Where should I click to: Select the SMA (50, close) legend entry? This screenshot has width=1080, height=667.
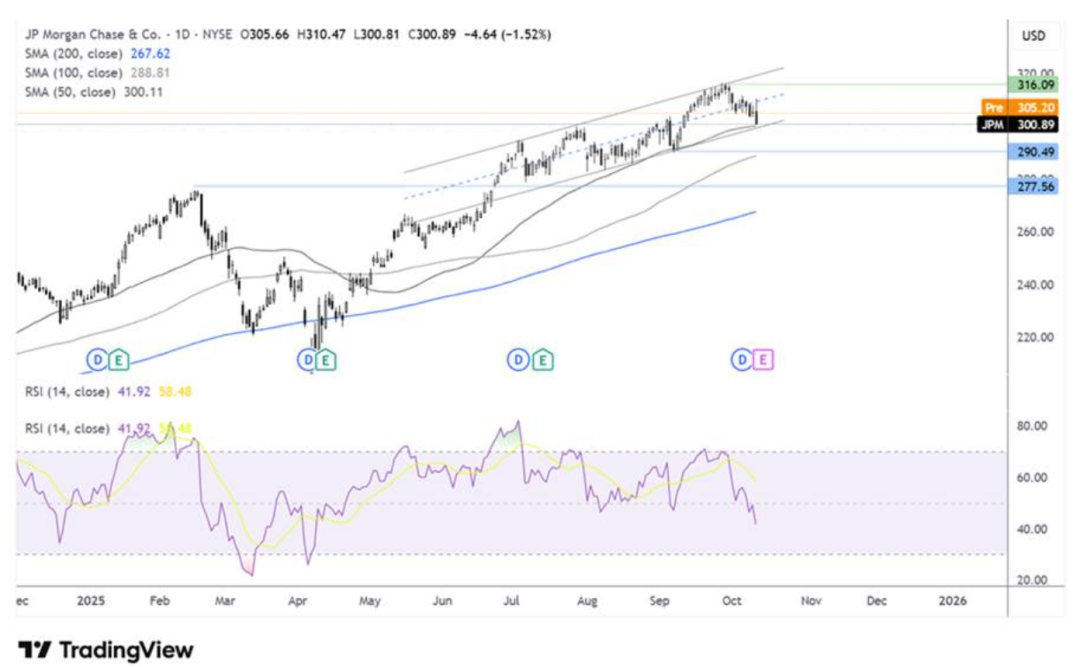pos(70,92)
